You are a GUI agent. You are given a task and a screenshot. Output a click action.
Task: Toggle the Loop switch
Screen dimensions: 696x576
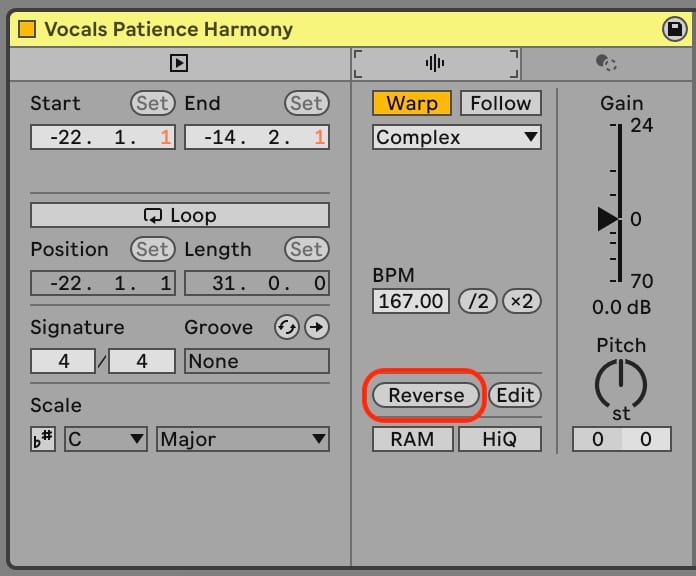(180, 216)
